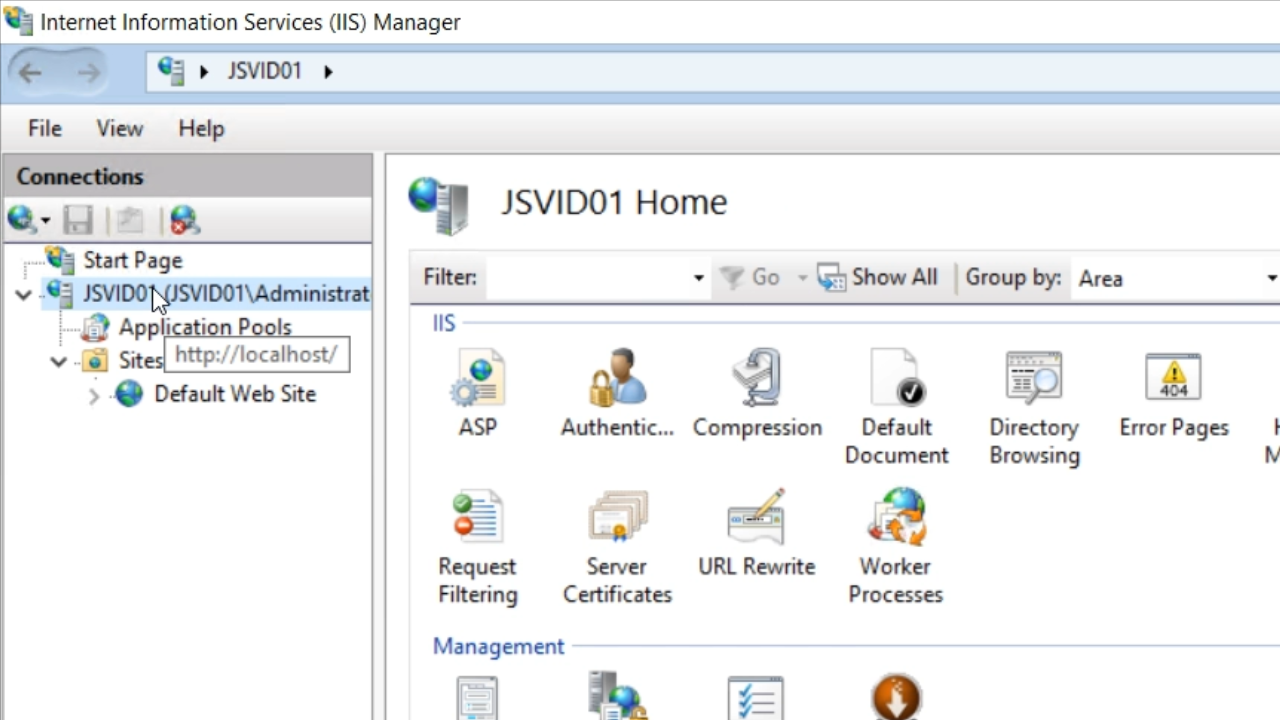Viewport: 1280px width, 720px height.
Task: Open the Error Pages feature
Action: point(1173,380)
